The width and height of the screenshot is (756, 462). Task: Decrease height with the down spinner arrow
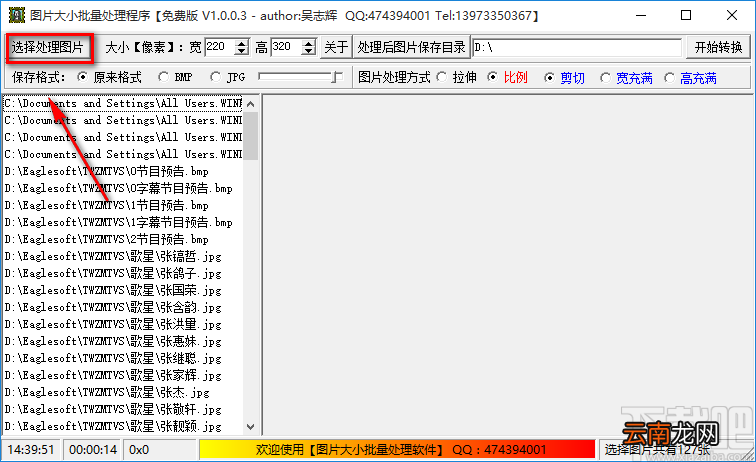(309, 52)
